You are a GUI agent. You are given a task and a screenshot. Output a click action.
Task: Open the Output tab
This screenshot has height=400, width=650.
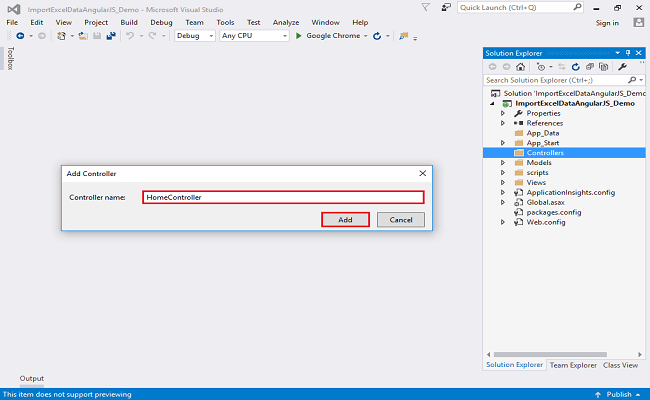pyautogui.click(x=32, y=378)
